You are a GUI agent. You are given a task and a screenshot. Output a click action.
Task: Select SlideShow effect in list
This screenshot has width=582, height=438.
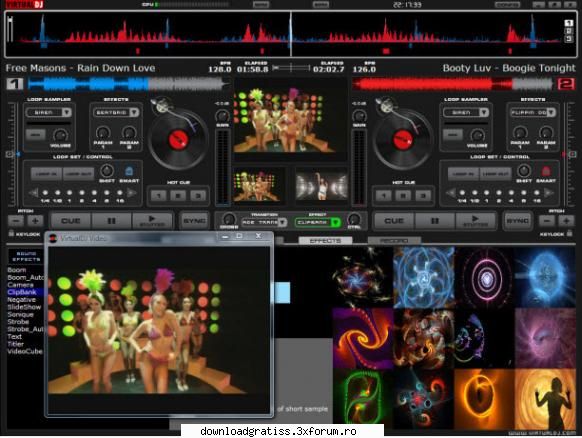coord(24,307)
